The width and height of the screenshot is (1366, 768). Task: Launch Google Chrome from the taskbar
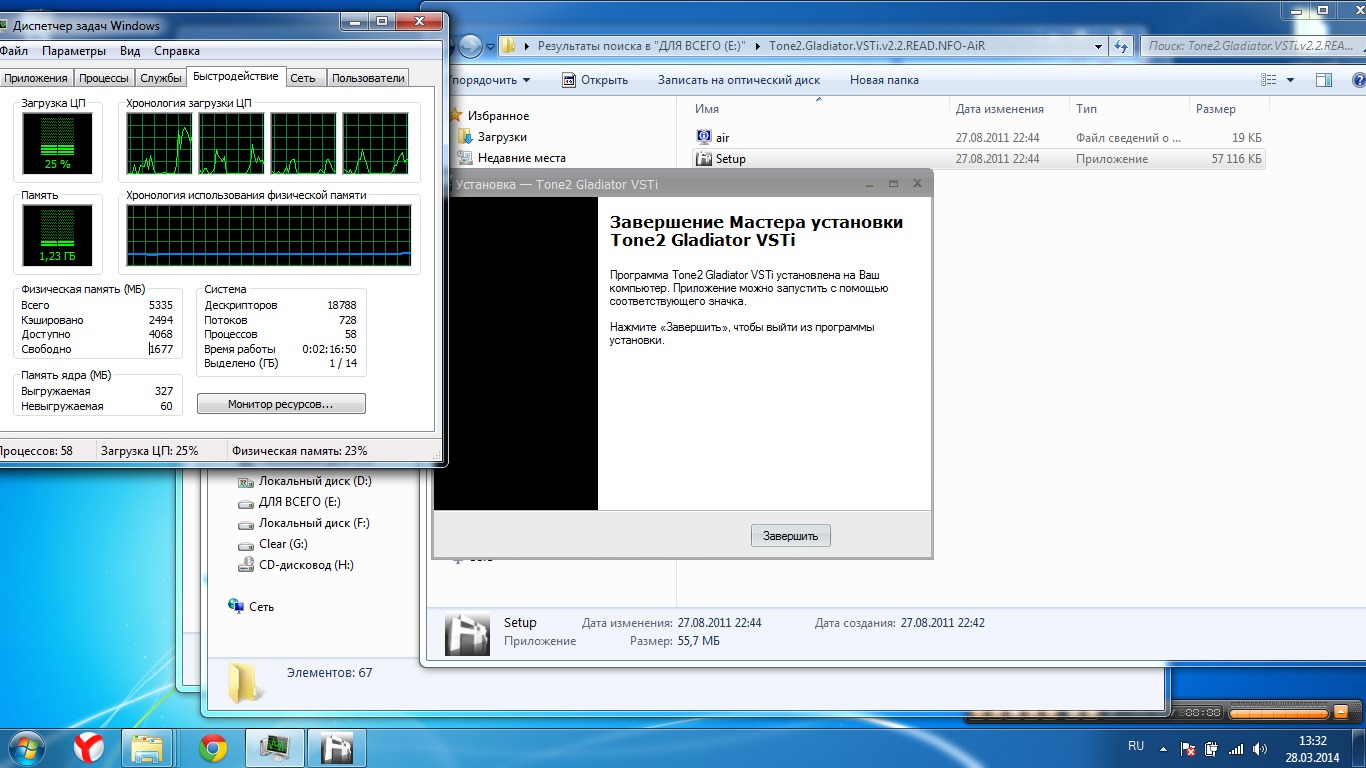coord(212,747)
